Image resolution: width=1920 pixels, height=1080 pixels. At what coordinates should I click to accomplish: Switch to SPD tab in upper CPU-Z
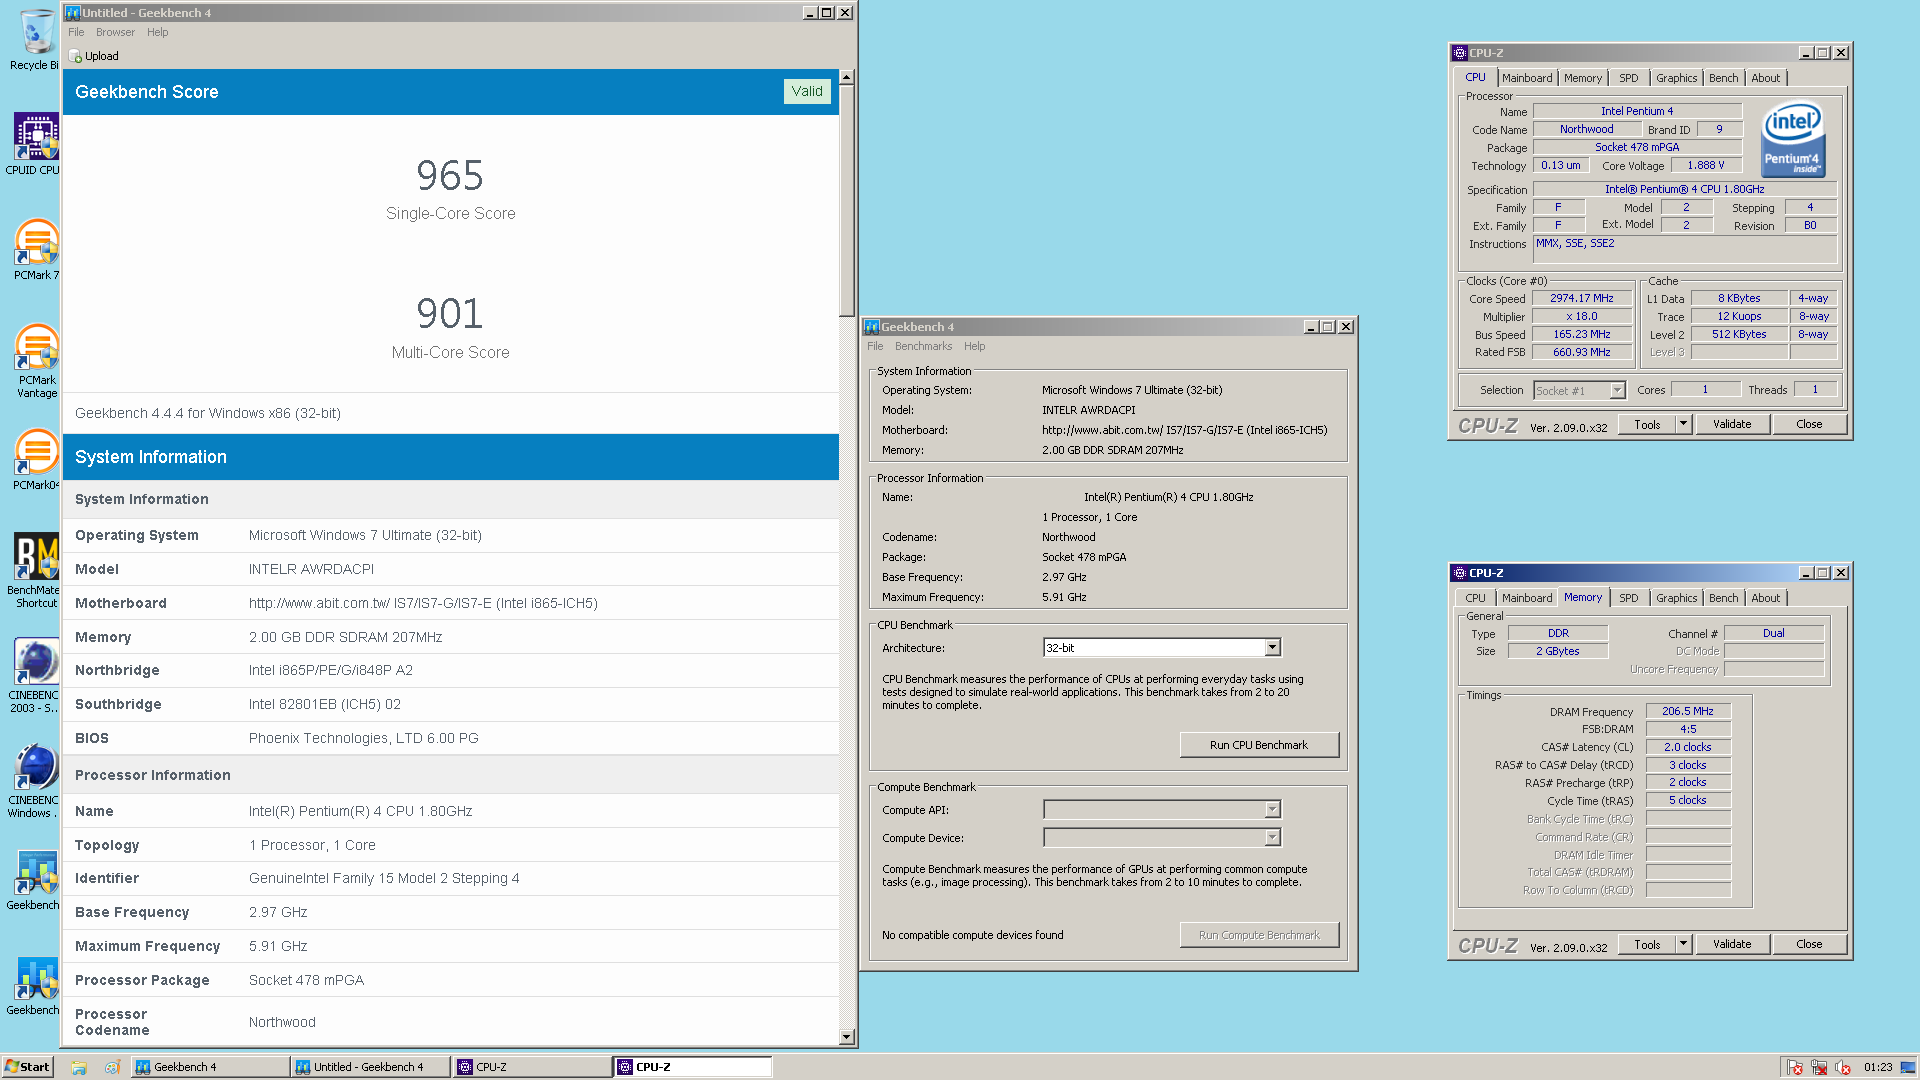click(x=1629, y=78)
